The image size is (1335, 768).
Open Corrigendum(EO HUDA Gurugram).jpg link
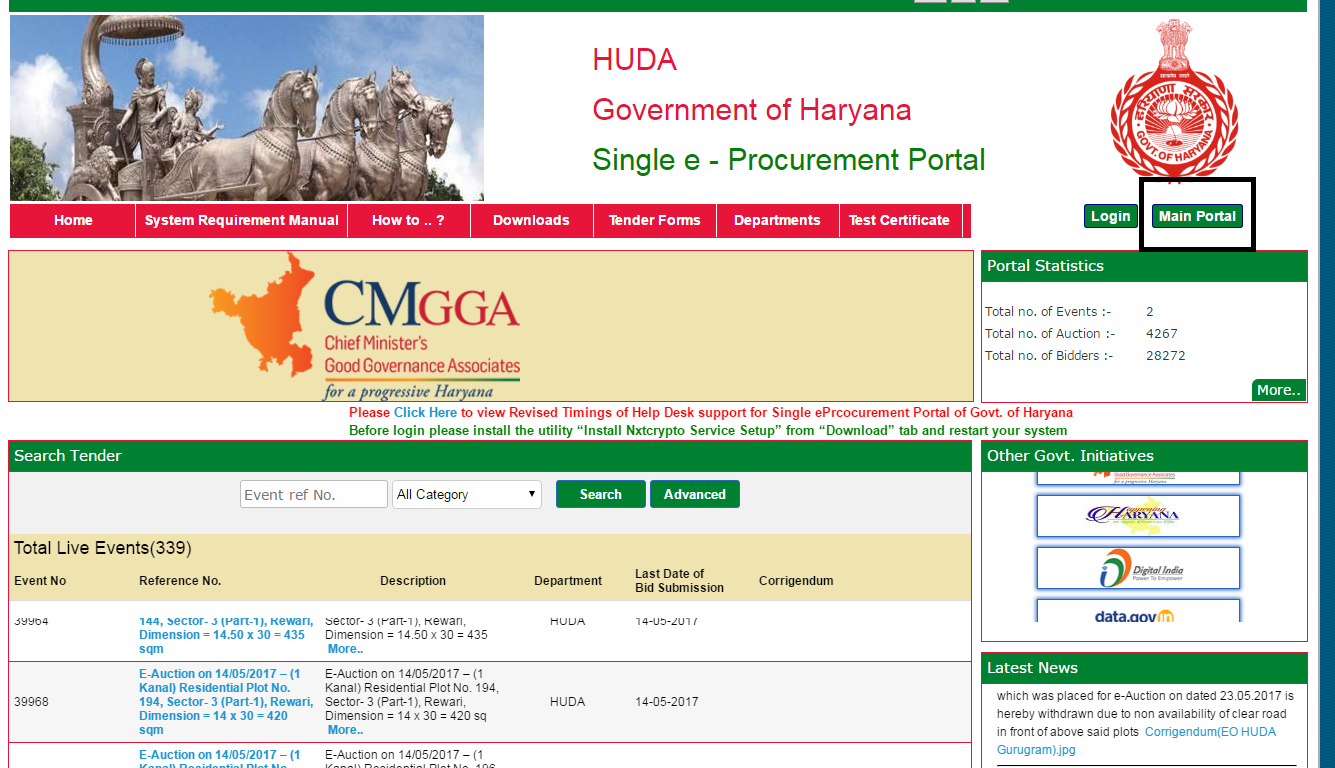[x=1136, y=741]
